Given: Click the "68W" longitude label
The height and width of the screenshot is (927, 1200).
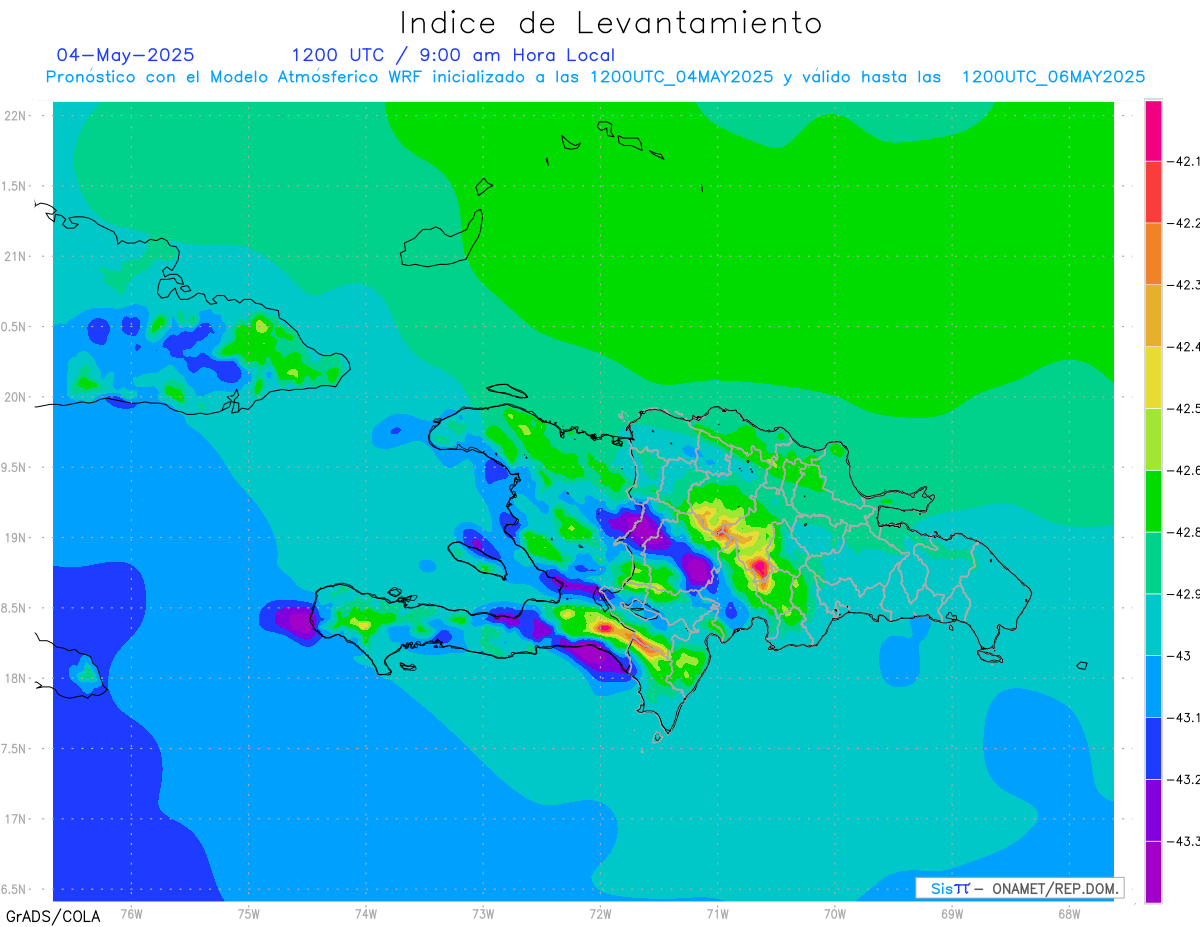Looking at the screenshot, I should [1068, 914].
